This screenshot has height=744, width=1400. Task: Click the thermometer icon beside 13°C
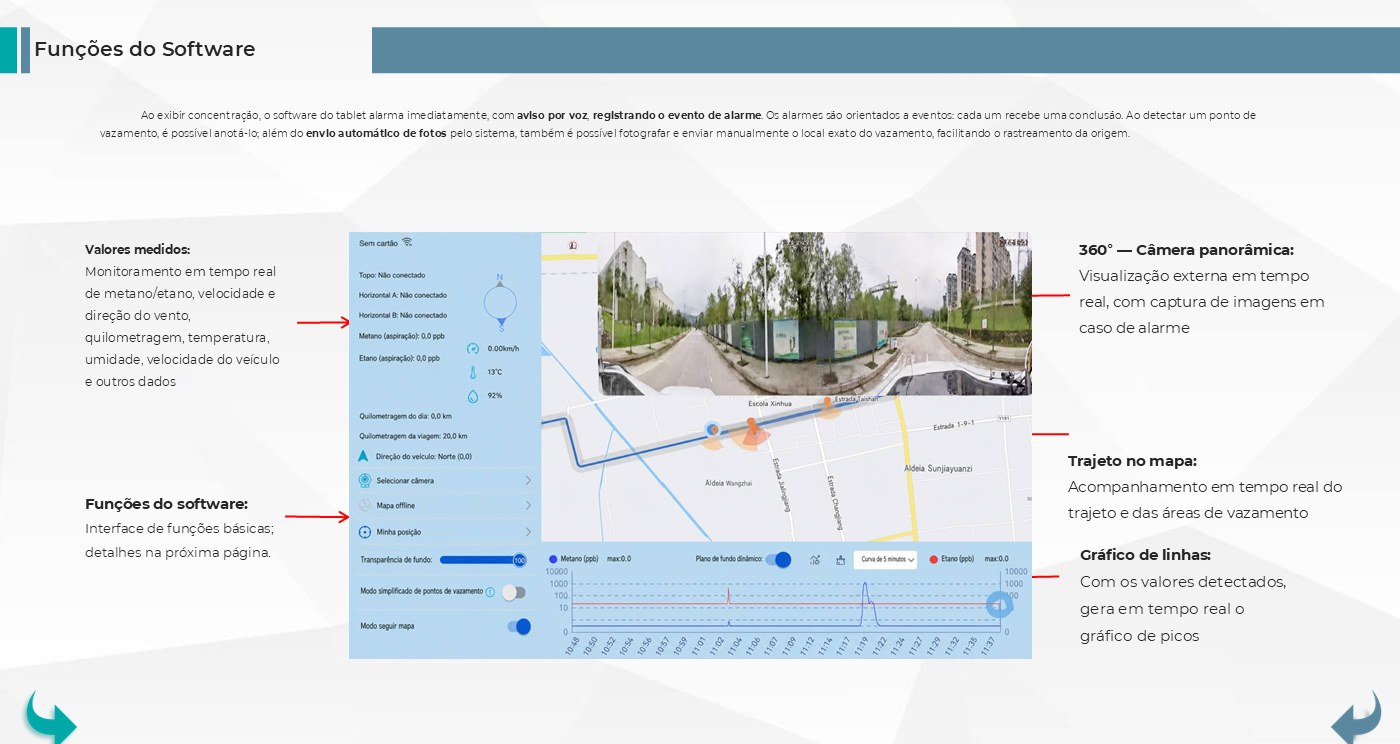[x=473, y=372]
